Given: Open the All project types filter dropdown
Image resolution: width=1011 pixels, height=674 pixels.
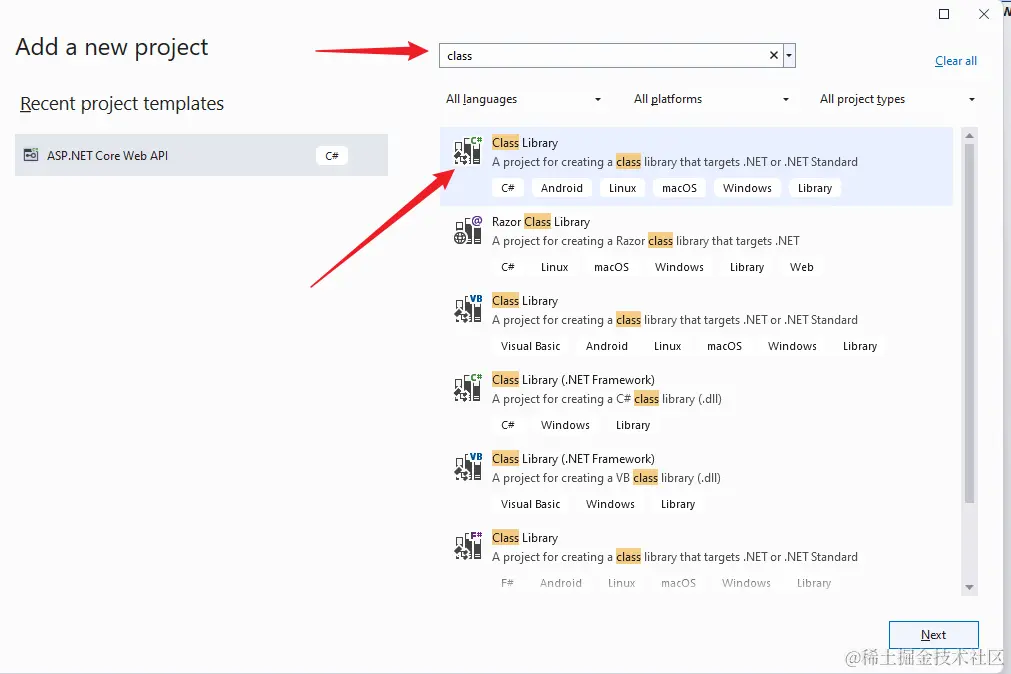Looking at the screenshot, I should coord(897,99).
